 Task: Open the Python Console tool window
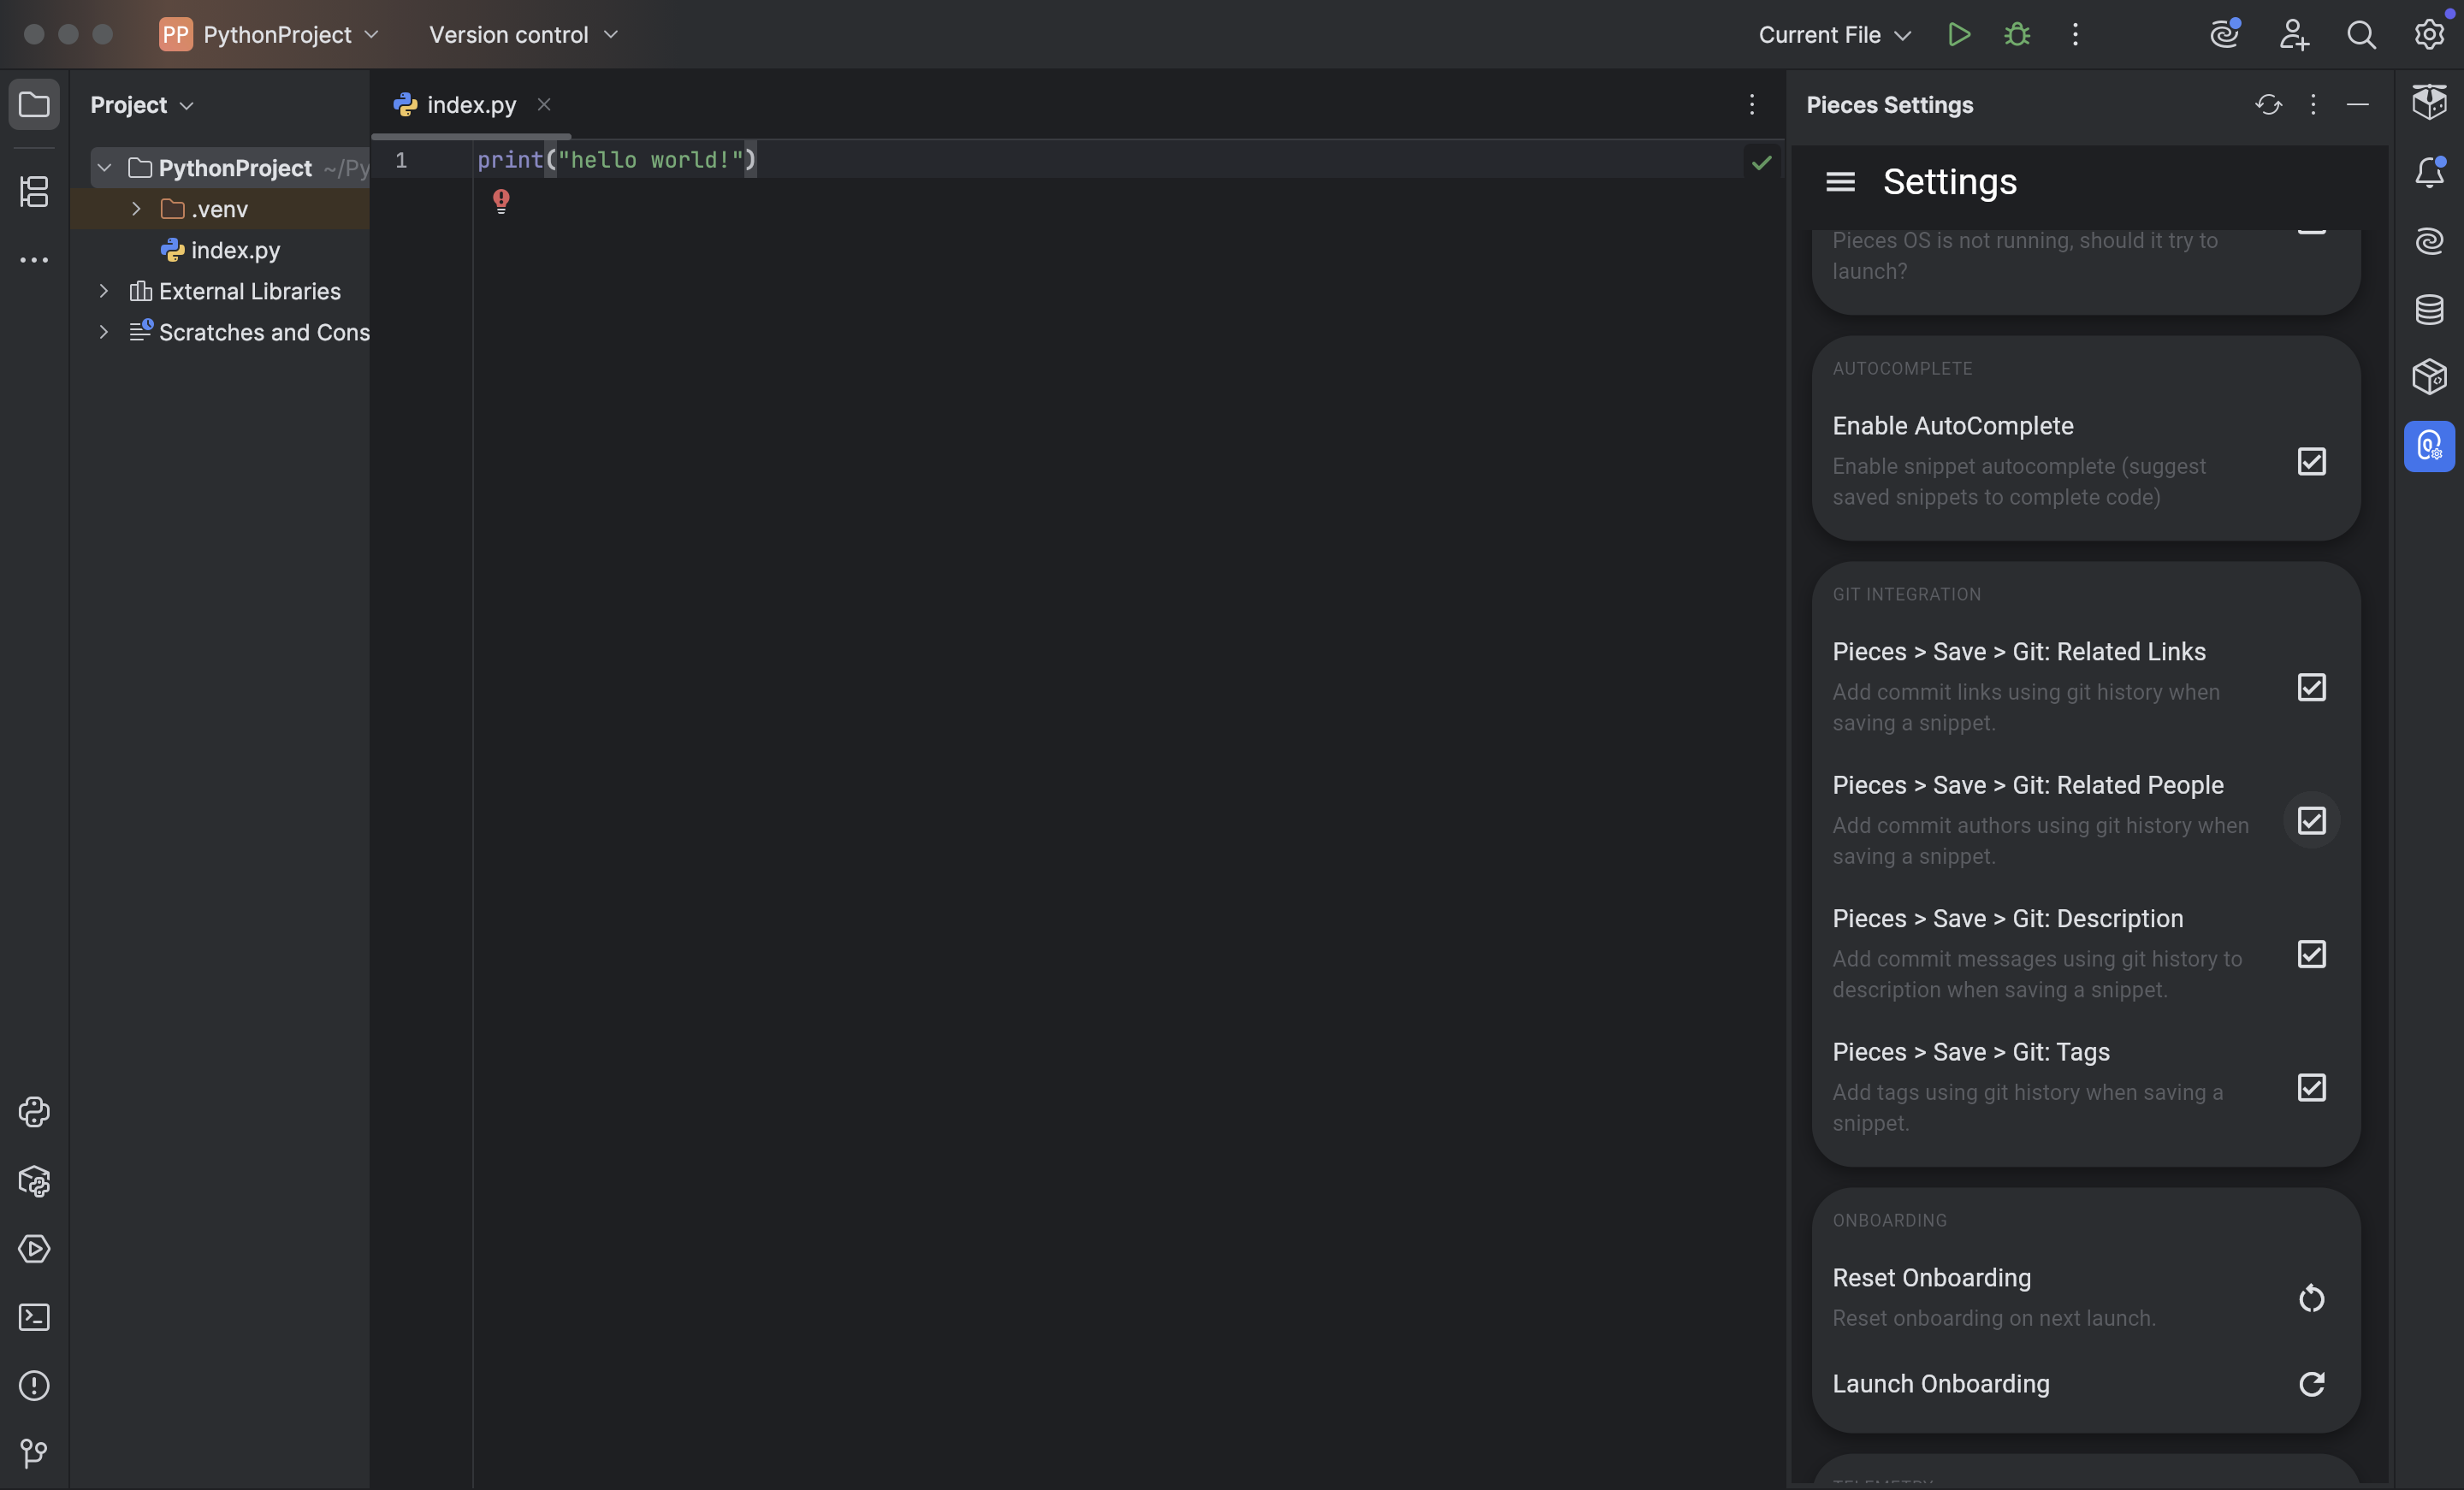34,1112
